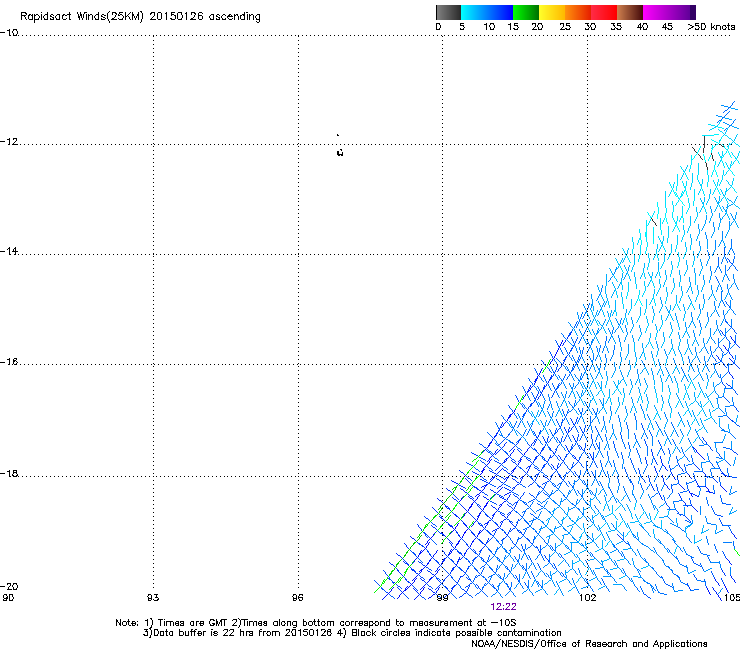Click the small black island marker near 12S
This screenshot has width=740, height=650.
point(340,152)
